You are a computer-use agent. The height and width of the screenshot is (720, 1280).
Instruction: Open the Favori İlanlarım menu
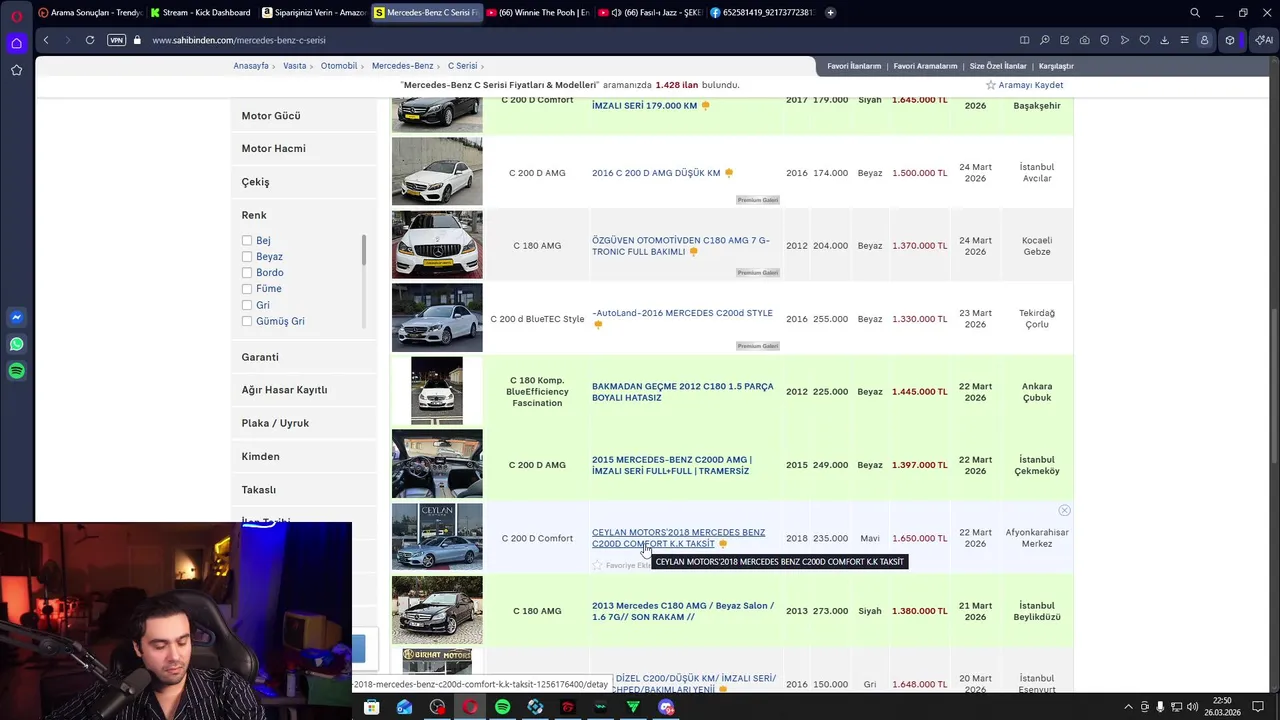pyautogui.click(x=854, y=66)
